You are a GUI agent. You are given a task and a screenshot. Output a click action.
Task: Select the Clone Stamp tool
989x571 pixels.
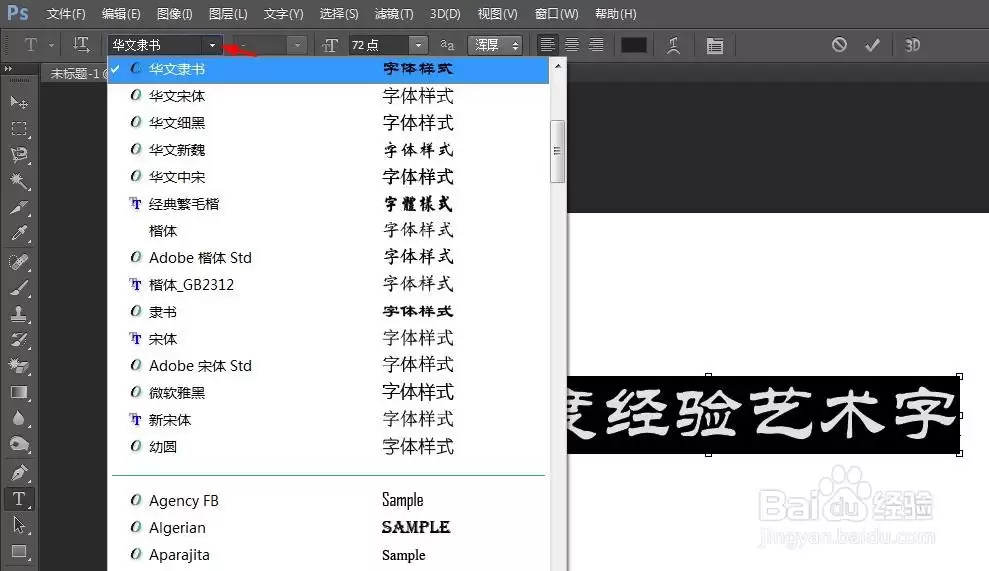click(19, 314)
